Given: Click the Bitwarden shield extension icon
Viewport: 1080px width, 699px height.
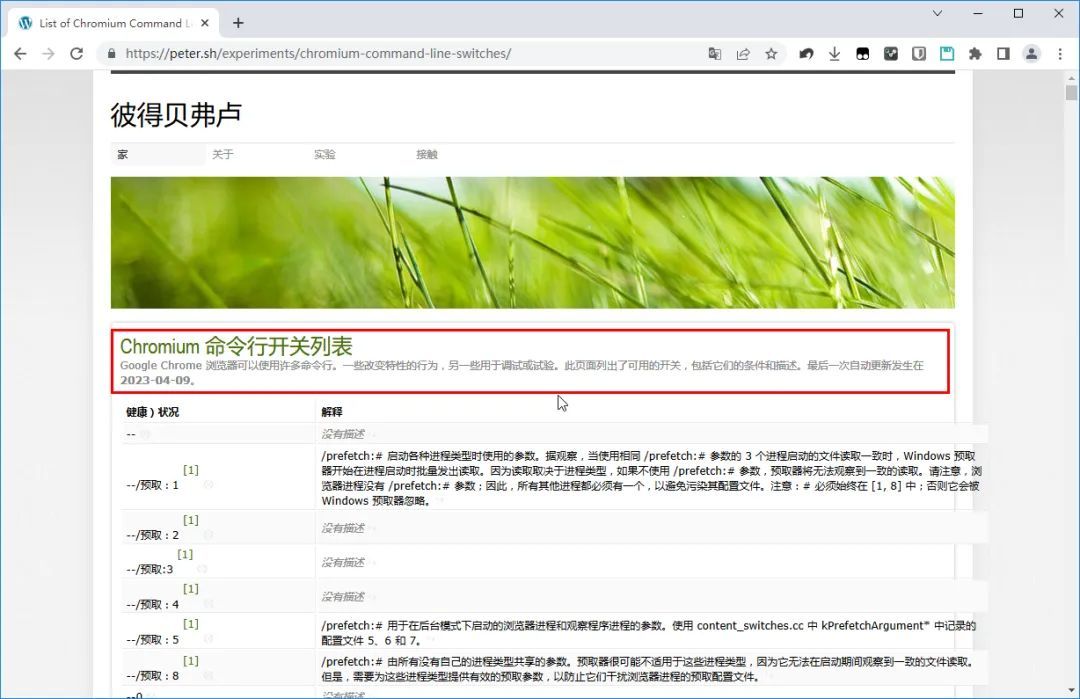Looking at the screenshot, I should (x=919, y=54).
